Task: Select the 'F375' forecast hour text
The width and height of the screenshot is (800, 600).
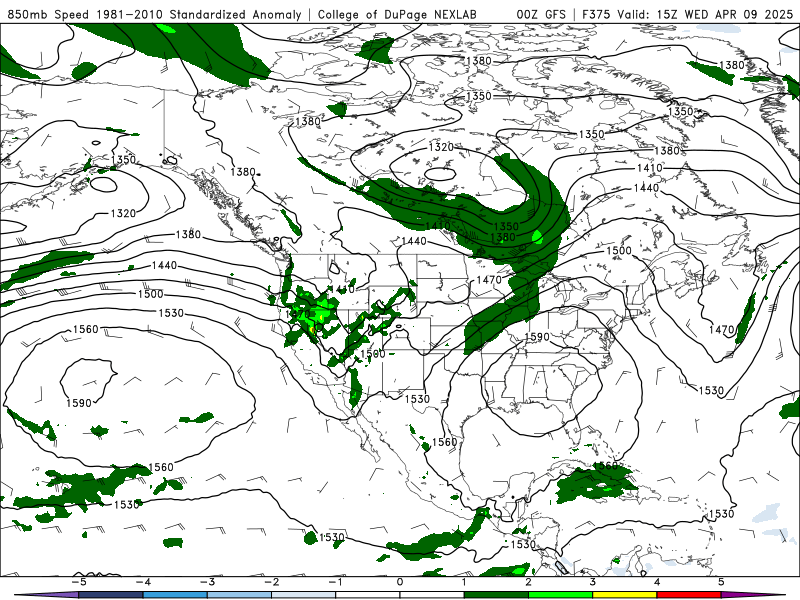Action: (595, 14)
